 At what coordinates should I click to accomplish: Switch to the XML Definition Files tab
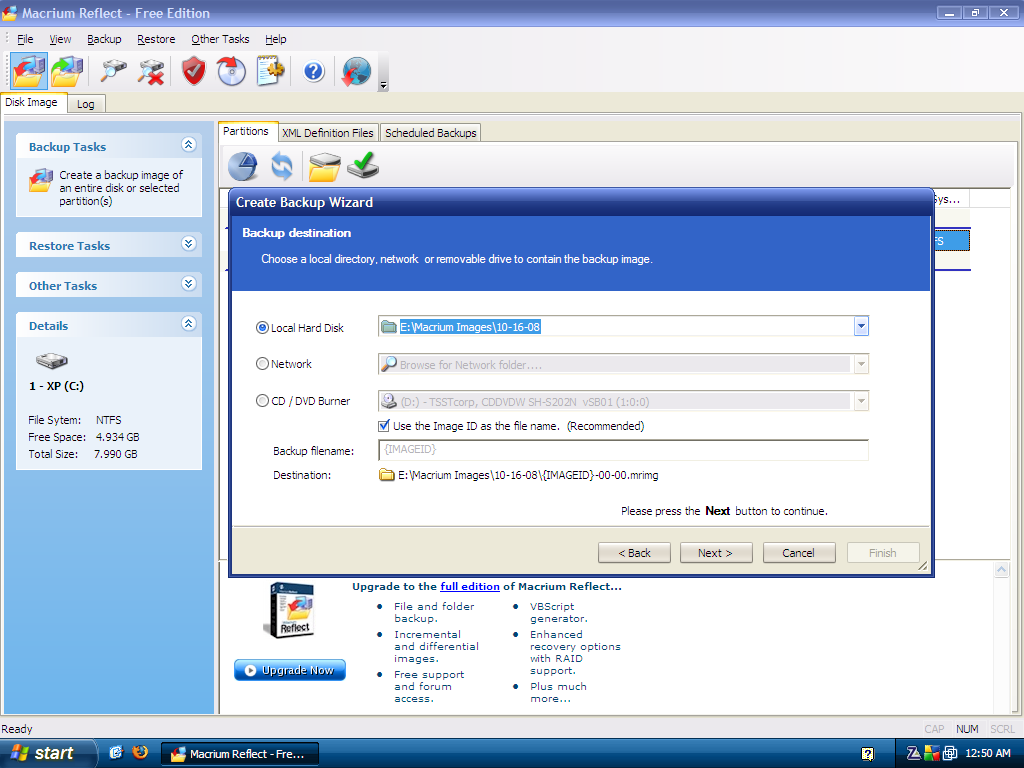[x=328, y=133]
